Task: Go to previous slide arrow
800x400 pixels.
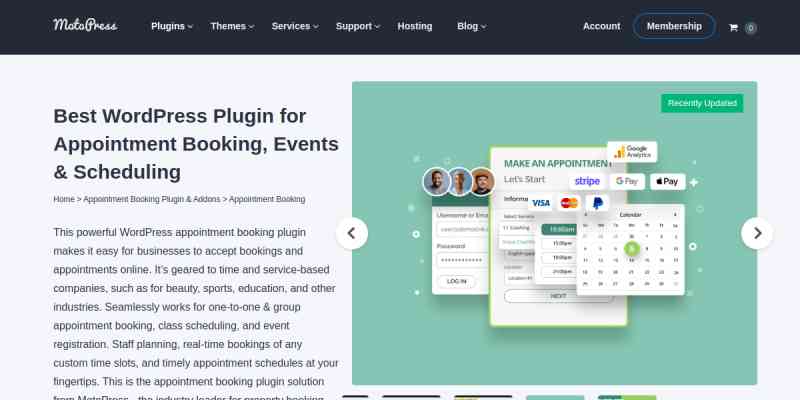Action: click(x=352, y=233)
